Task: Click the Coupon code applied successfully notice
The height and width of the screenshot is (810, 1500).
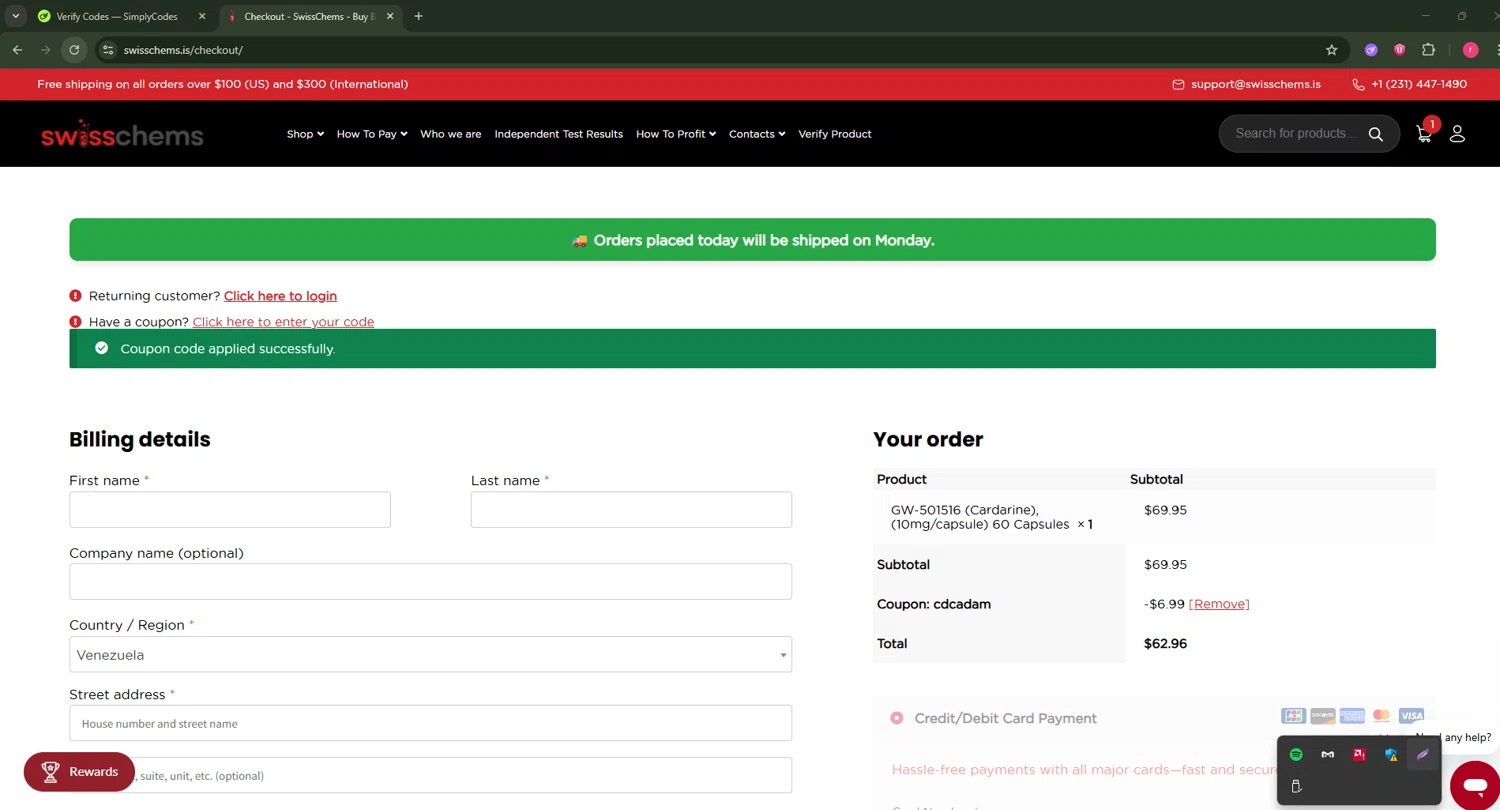Action: click(x=752, y=349)
